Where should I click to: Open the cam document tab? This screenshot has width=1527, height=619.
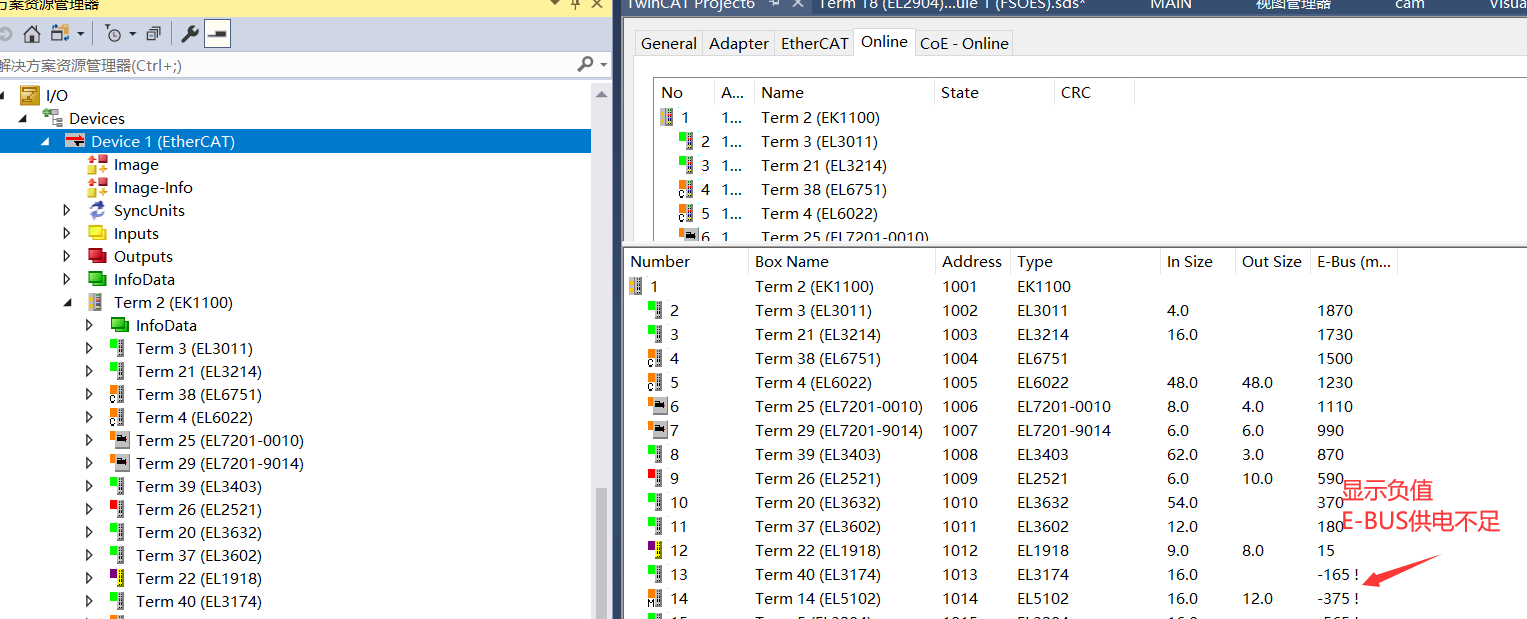pos(1410,5)
